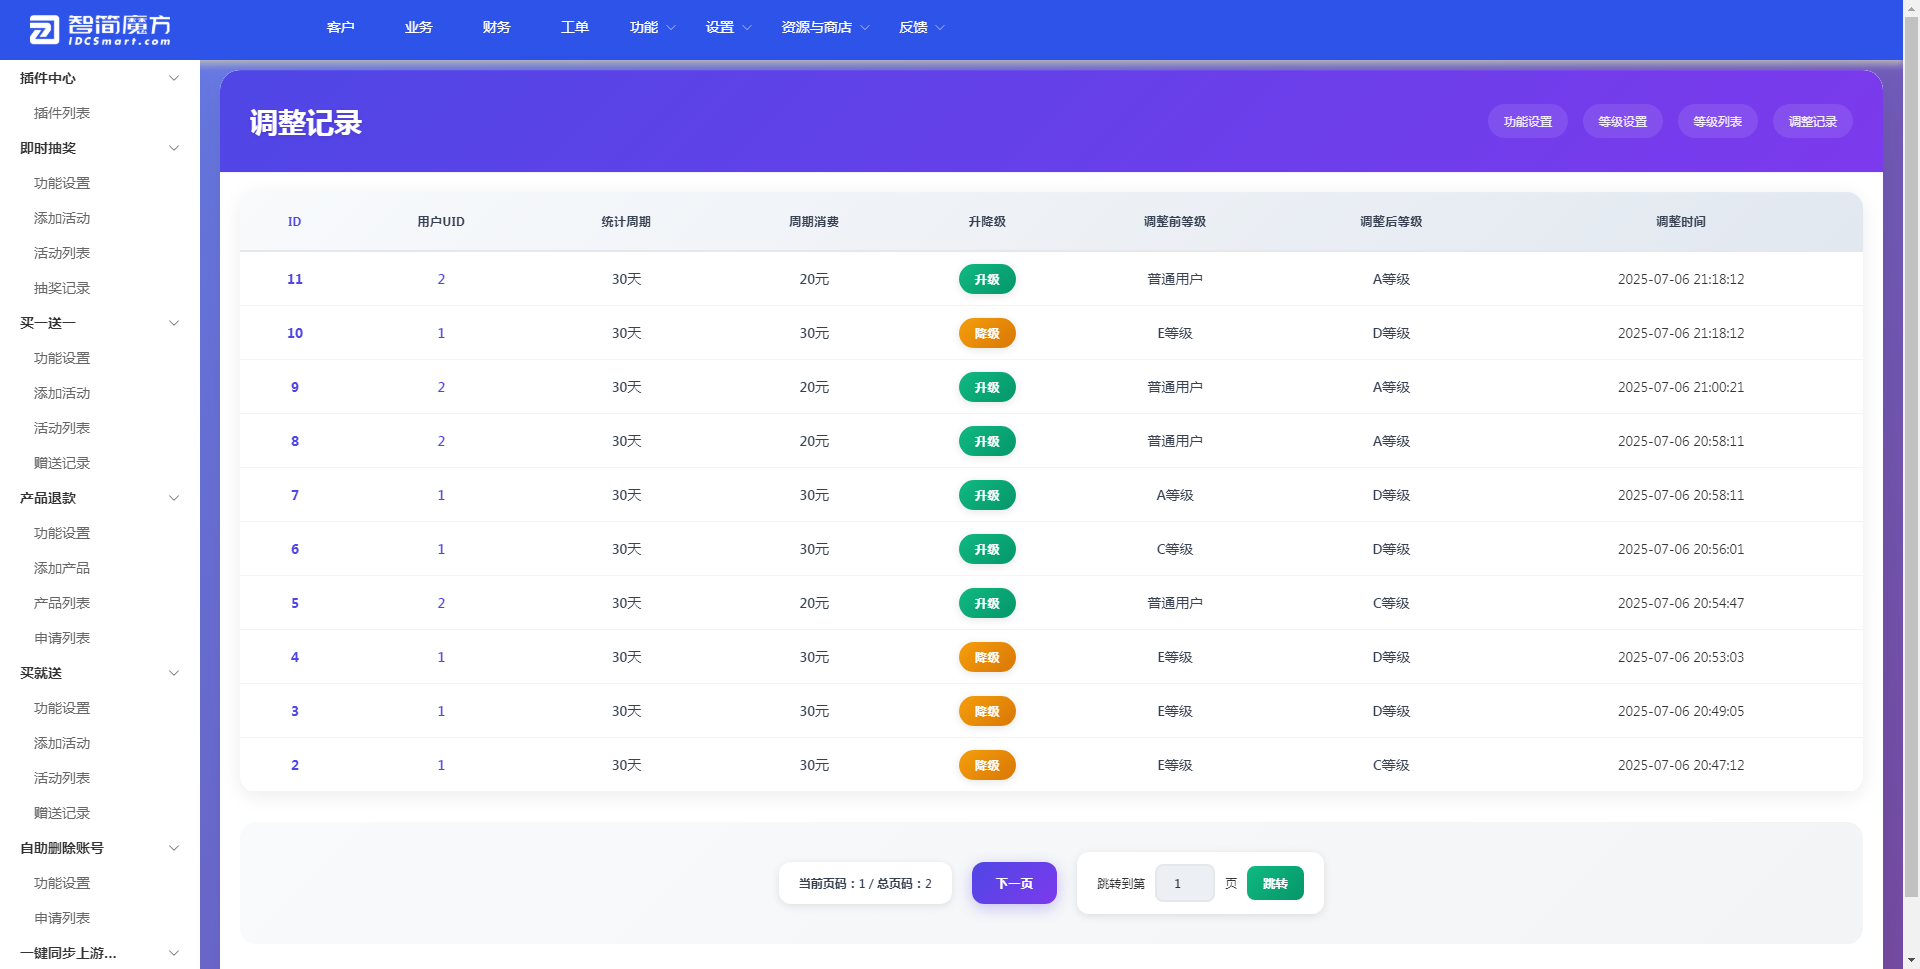The height and width of the screenshot is (969, 1920).
Task: Open the 业务 top menu
Action: (x=418, y=27)
